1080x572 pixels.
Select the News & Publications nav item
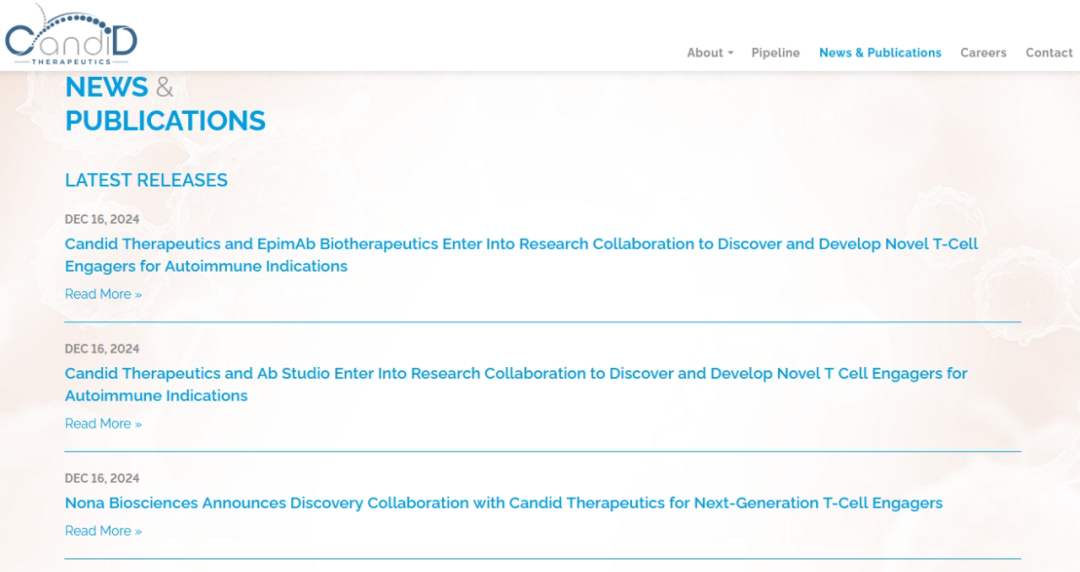coord(880,53)
